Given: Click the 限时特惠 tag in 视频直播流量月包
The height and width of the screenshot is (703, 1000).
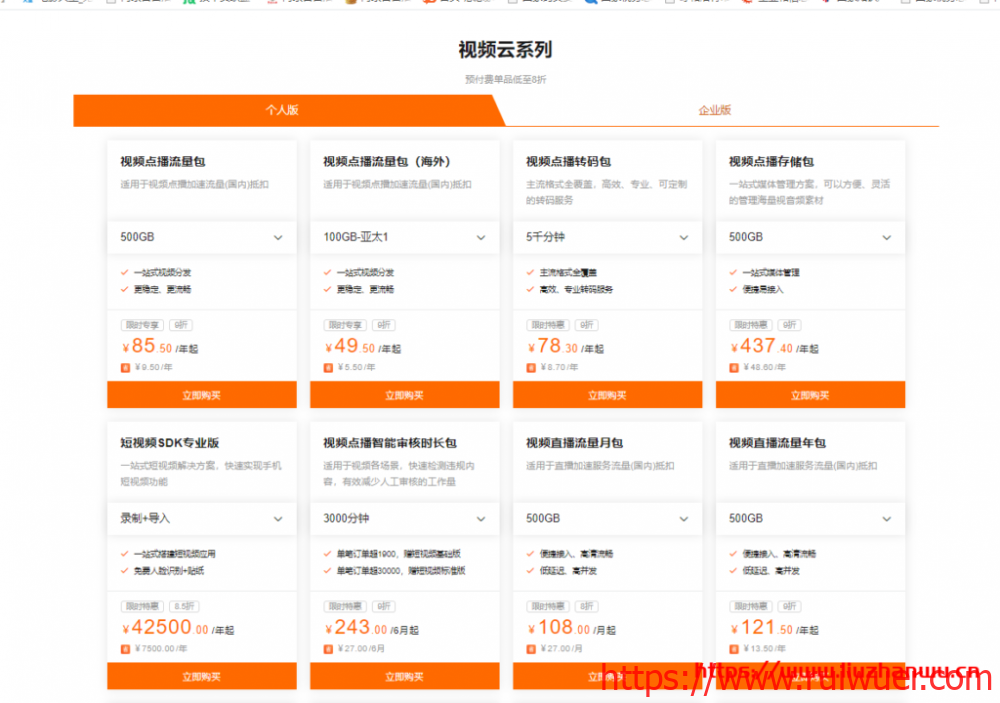Looking at the screenshot, I should (x=549, y=606).
